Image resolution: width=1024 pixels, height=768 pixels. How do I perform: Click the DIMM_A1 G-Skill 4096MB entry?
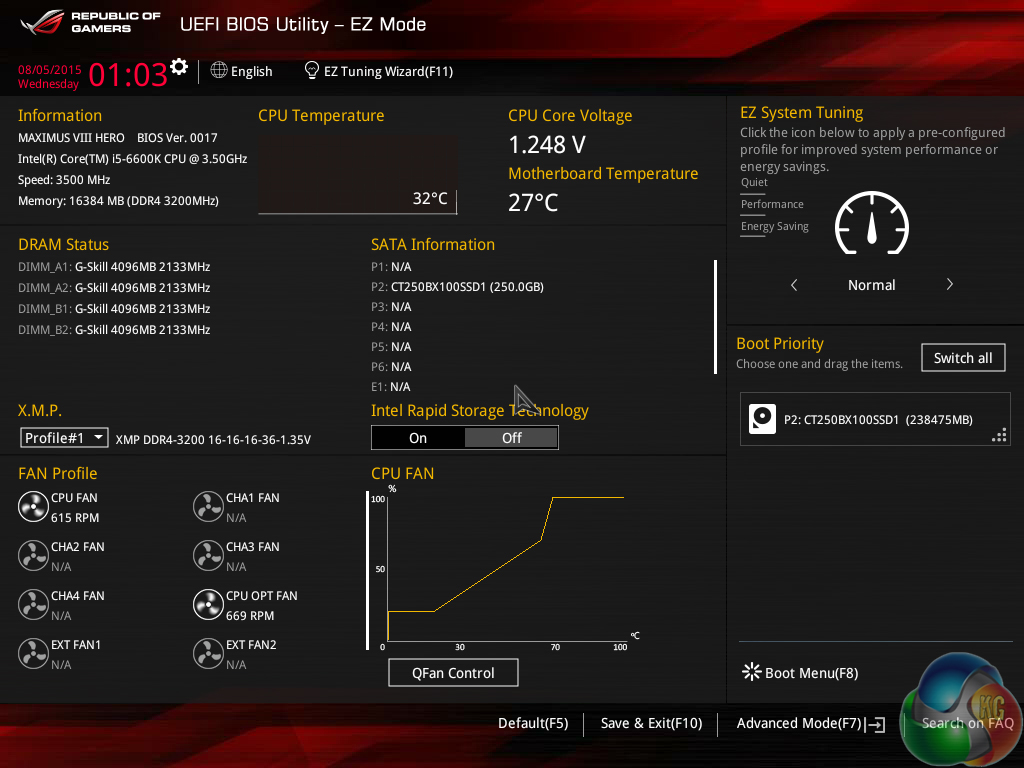[114, 266]
